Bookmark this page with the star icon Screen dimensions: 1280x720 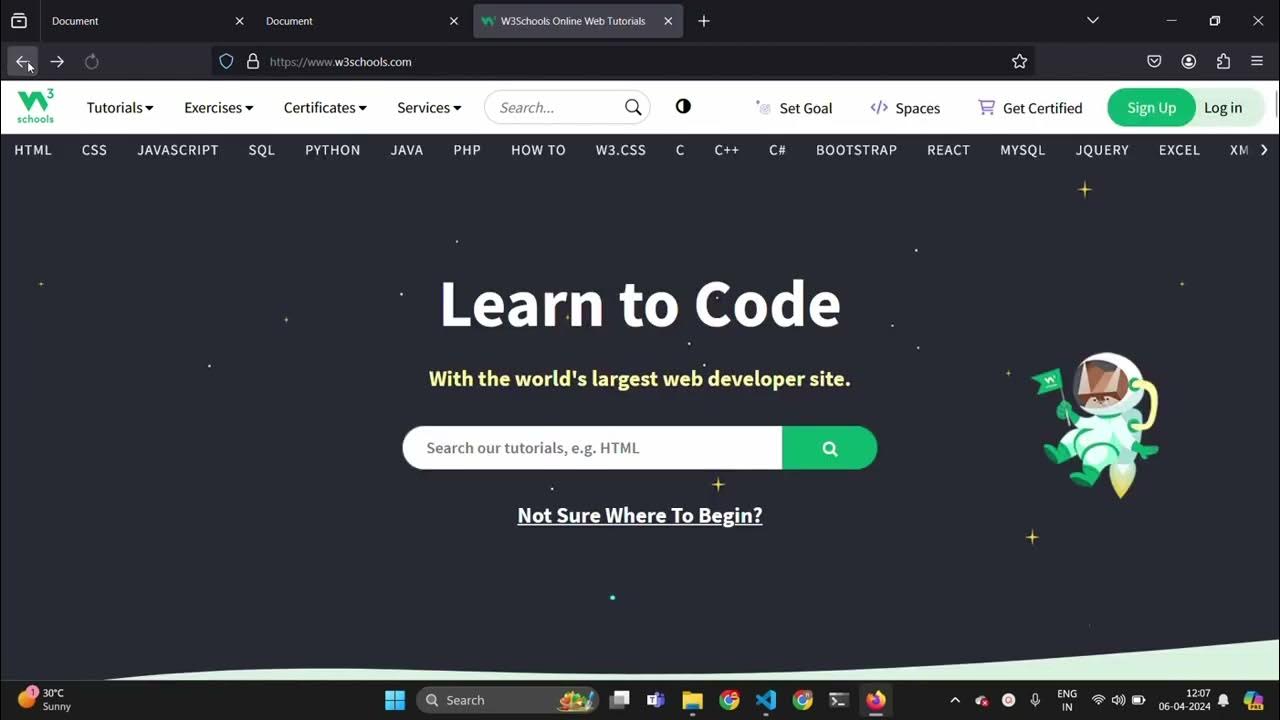1019,62
